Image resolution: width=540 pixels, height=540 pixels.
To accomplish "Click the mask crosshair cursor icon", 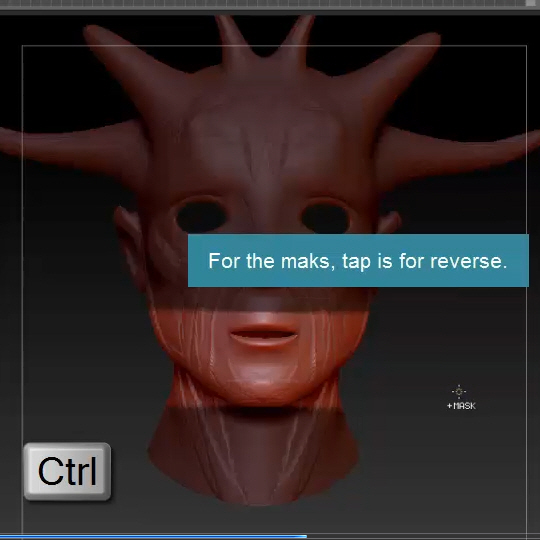I will pyautogui.click(x=459, y=392).
